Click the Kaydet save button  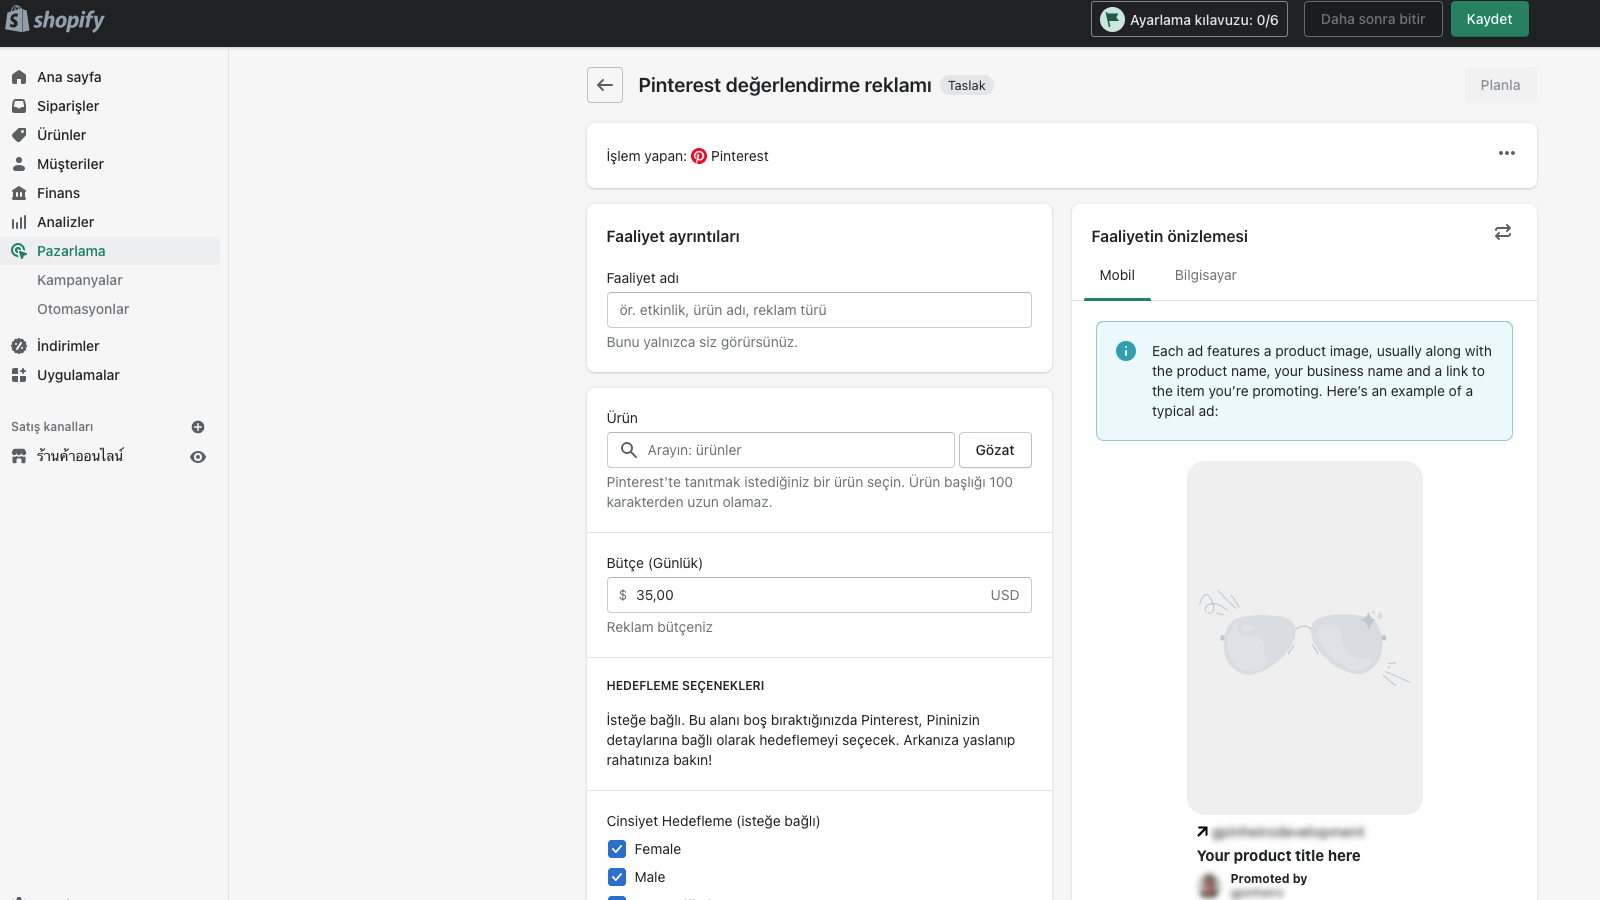click(1489, 19)
